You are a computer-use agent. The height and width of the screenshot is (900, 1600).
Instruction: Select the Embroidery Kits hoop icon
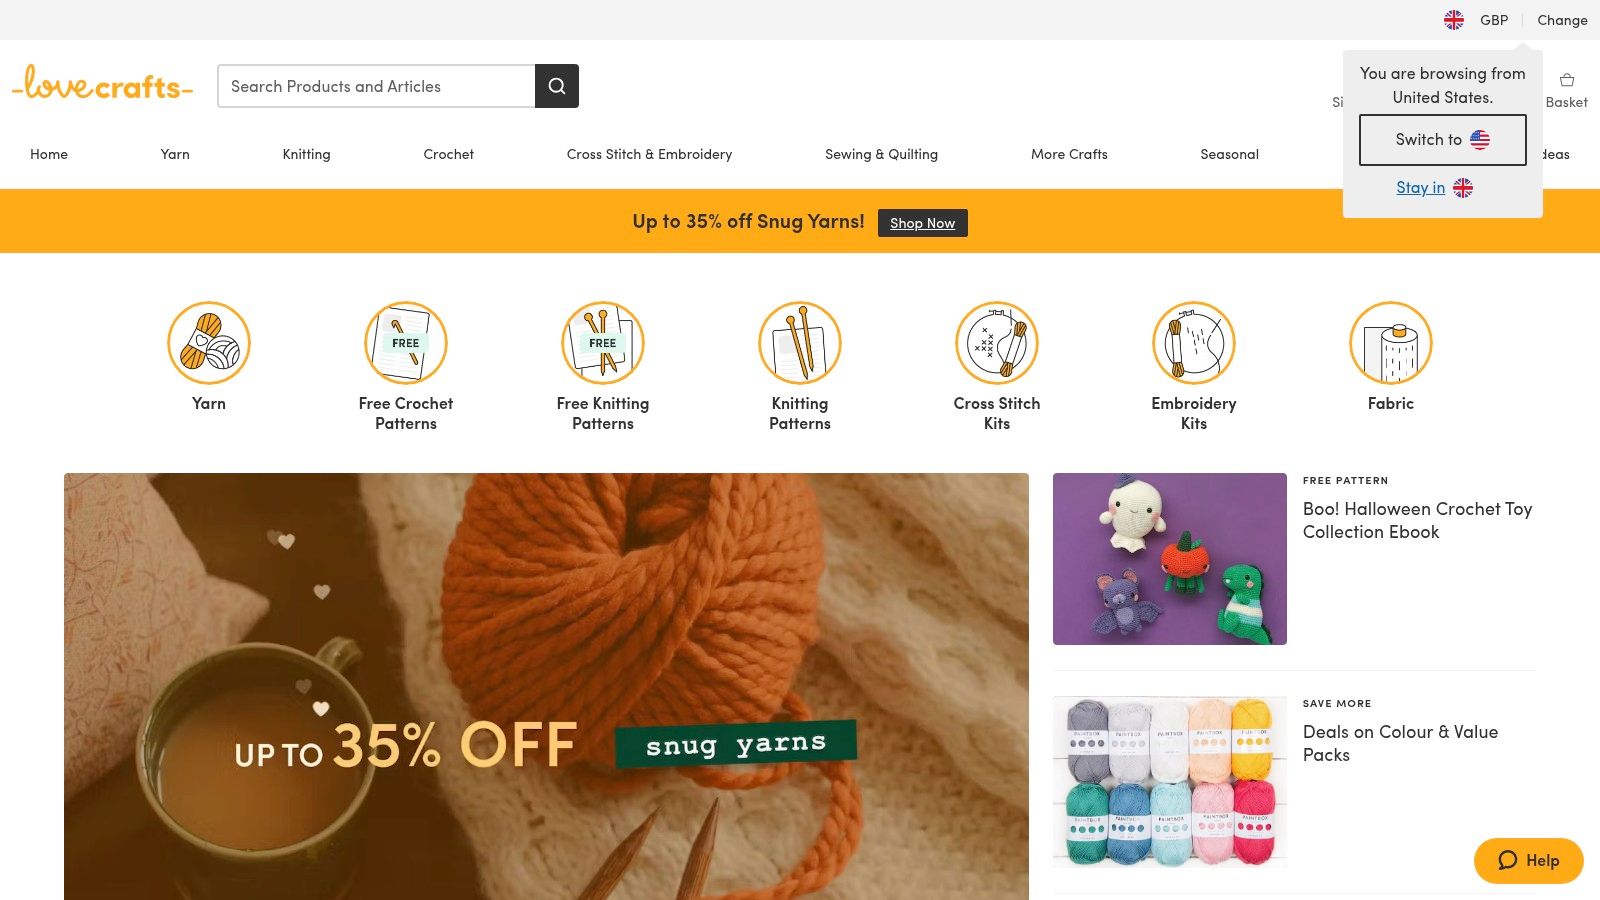(1194, 343)
